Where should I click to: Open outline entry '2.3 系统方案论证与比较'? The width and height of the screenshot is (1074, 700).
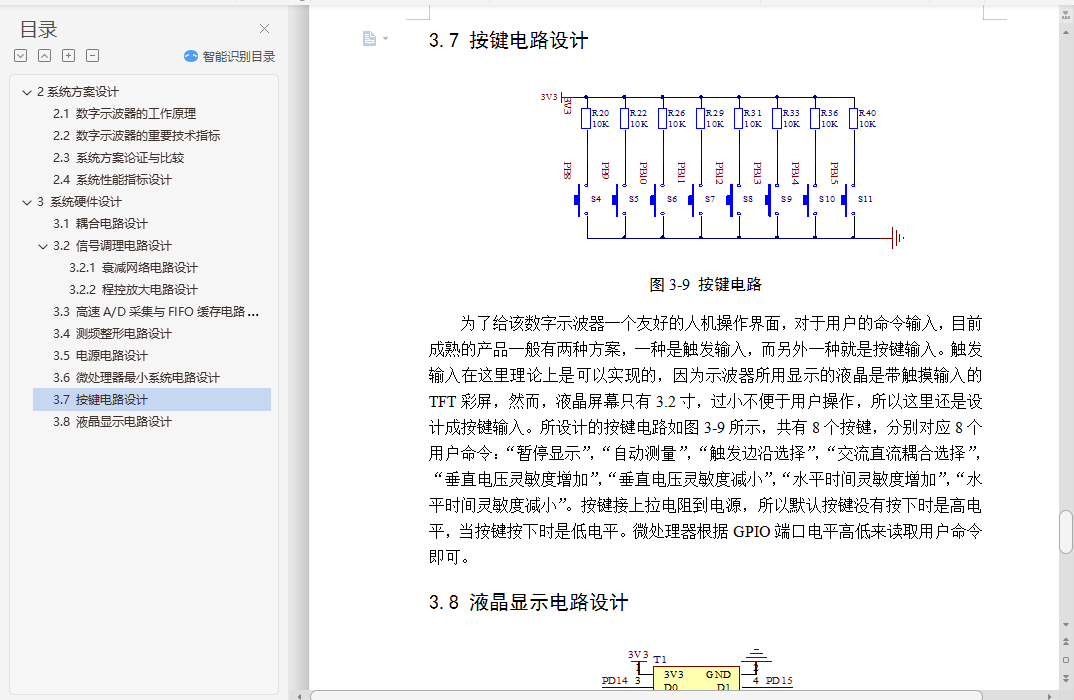coord(118,158)
